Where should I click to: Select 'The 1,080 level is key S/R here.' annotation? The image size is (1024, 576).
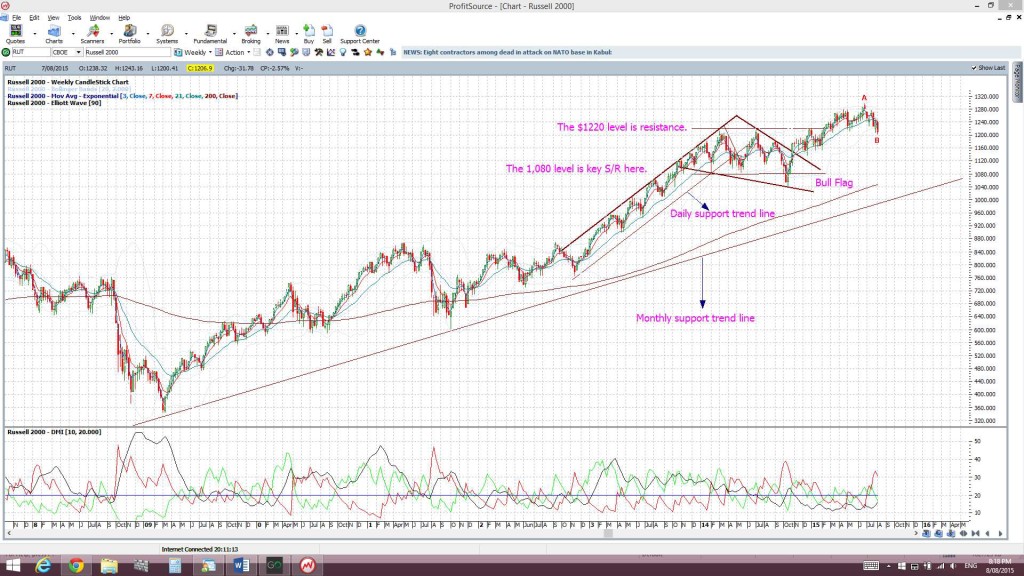(x=576, y=168)
